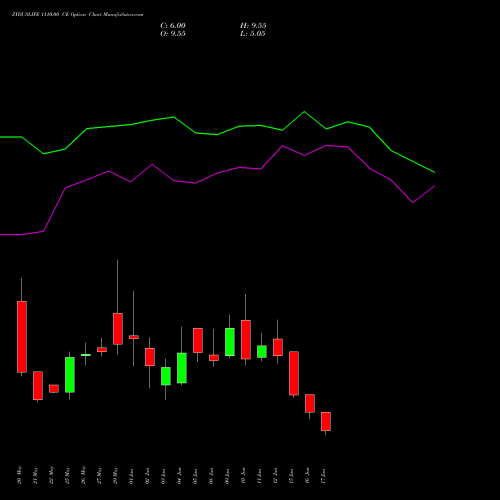Click the purple line's lowest dip near its right end
The height and width of the screenshot is (500, 500).
point(413,202)
